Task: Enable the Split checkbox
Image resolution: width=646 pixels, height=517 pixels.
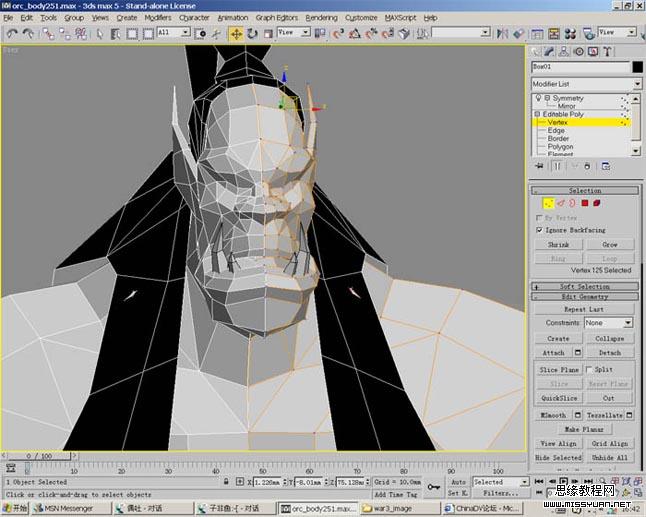Action: [x=589, y=370]
